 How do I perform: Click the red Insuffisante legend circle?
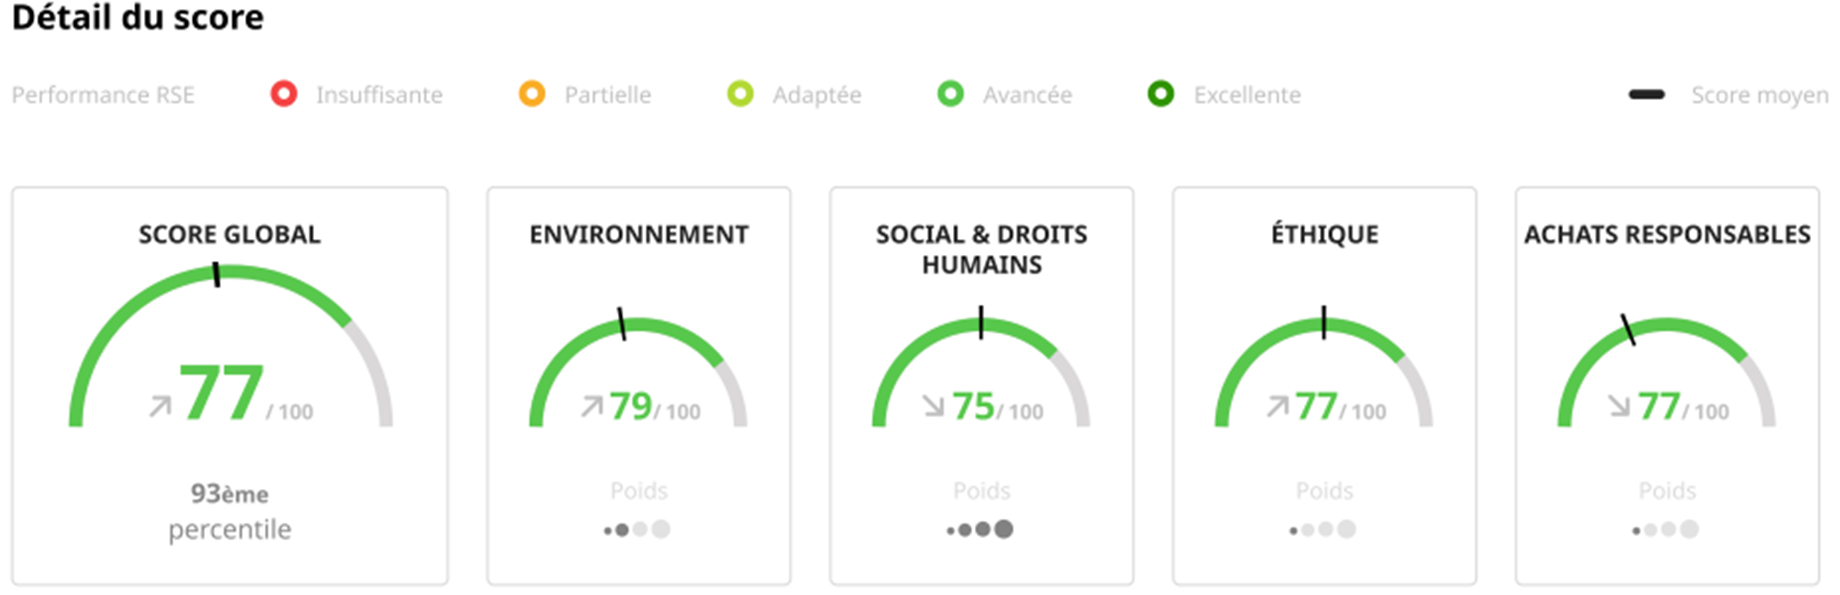(x=284, y=94)
